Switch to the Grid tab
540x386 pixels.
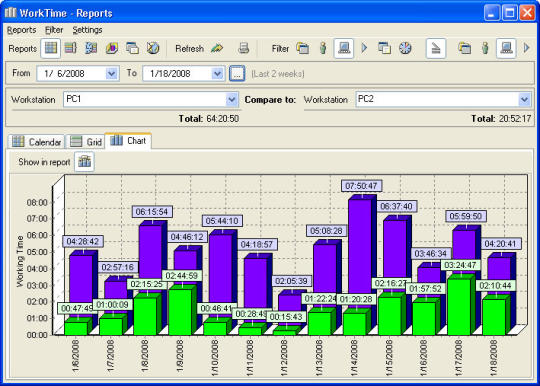click(86, 142)
